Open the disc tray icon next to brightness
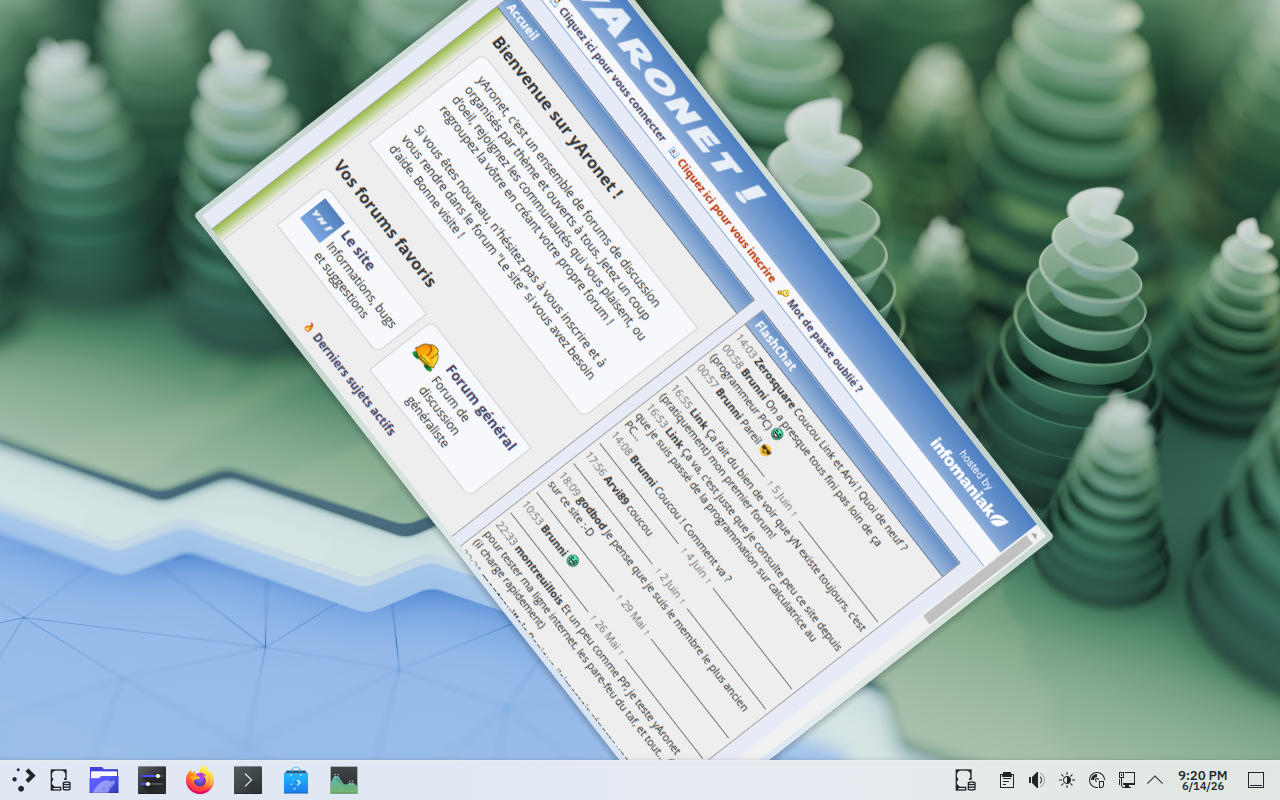Viewport: 1280px width, 800px height. [1097, 780]
